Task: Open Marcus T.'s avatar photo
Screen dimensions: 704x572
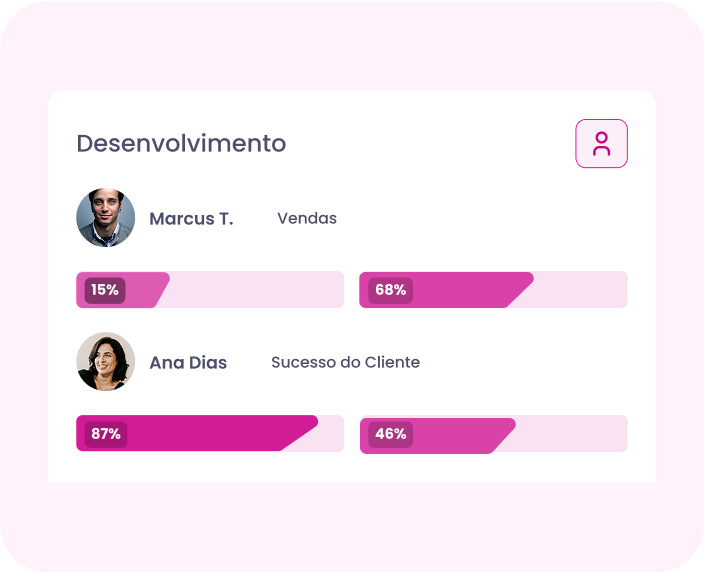Action: coord(105,218)
